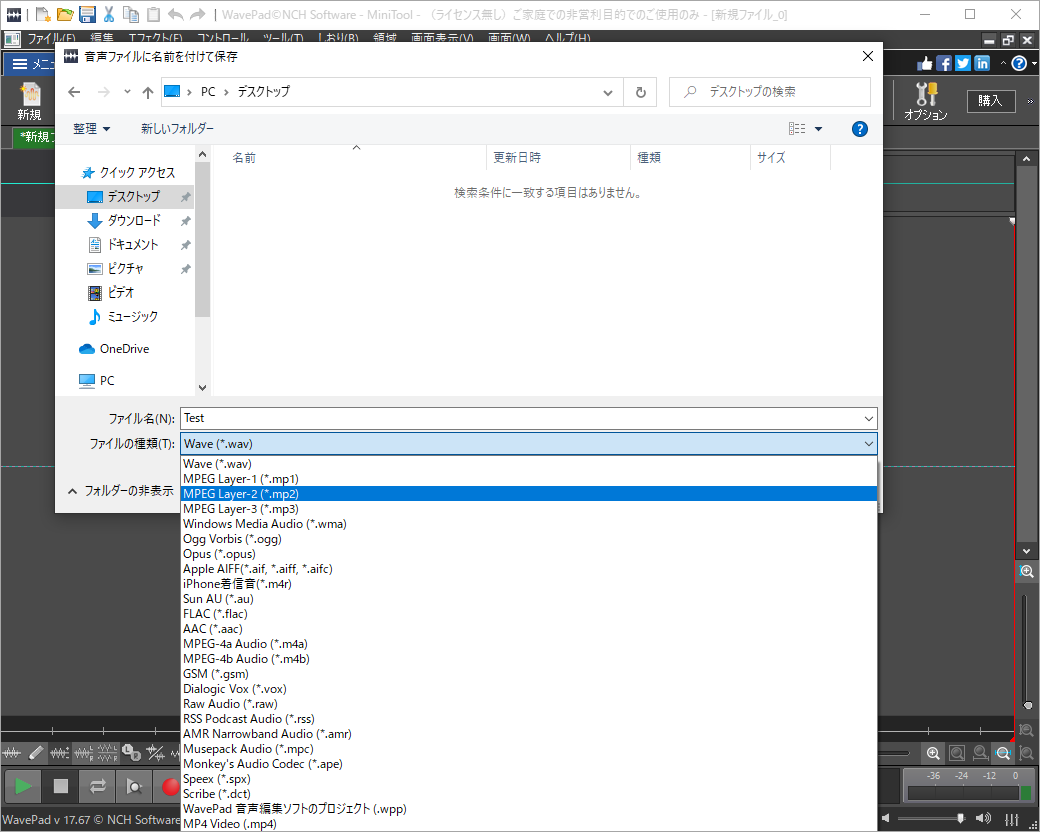This screenshot has height=832, width=1040.
Task: Collapse the ファイルの種類 combo box arrow
Action: [x=868, y=444]
